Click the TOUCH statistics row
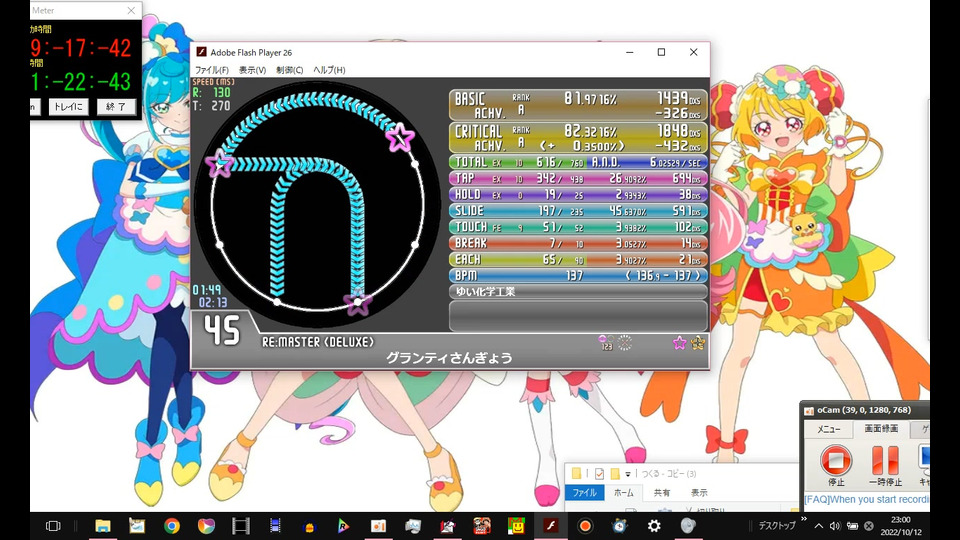The image size is (960, 540). click(578, 227)
